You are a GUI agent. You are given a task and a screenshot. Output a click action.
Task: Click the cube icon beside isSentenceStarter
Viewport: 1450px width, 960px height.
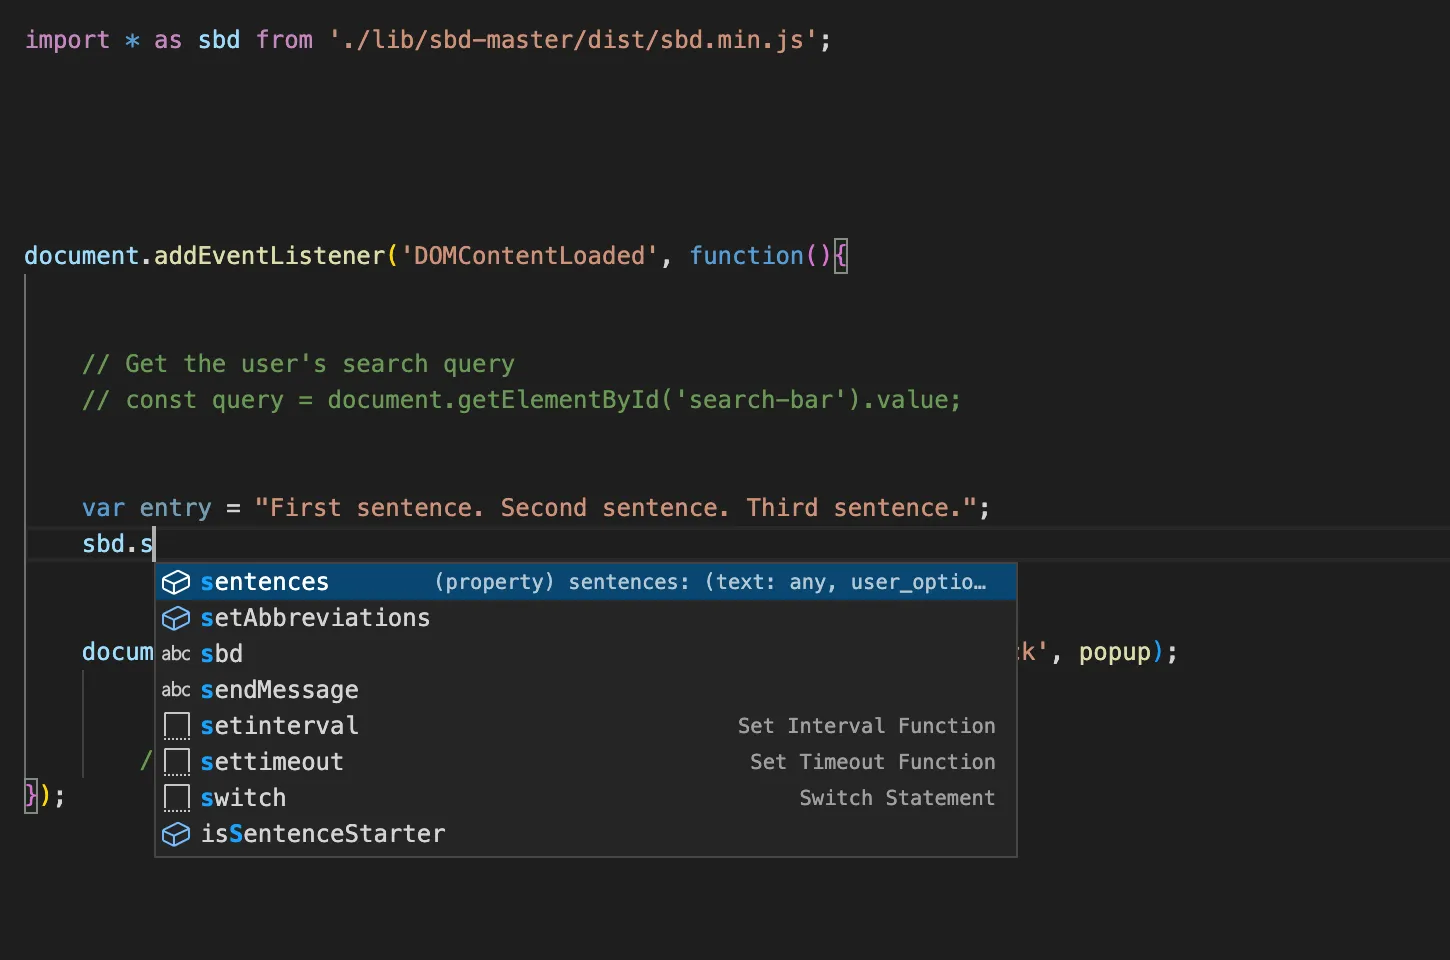(x=176, y=834)
